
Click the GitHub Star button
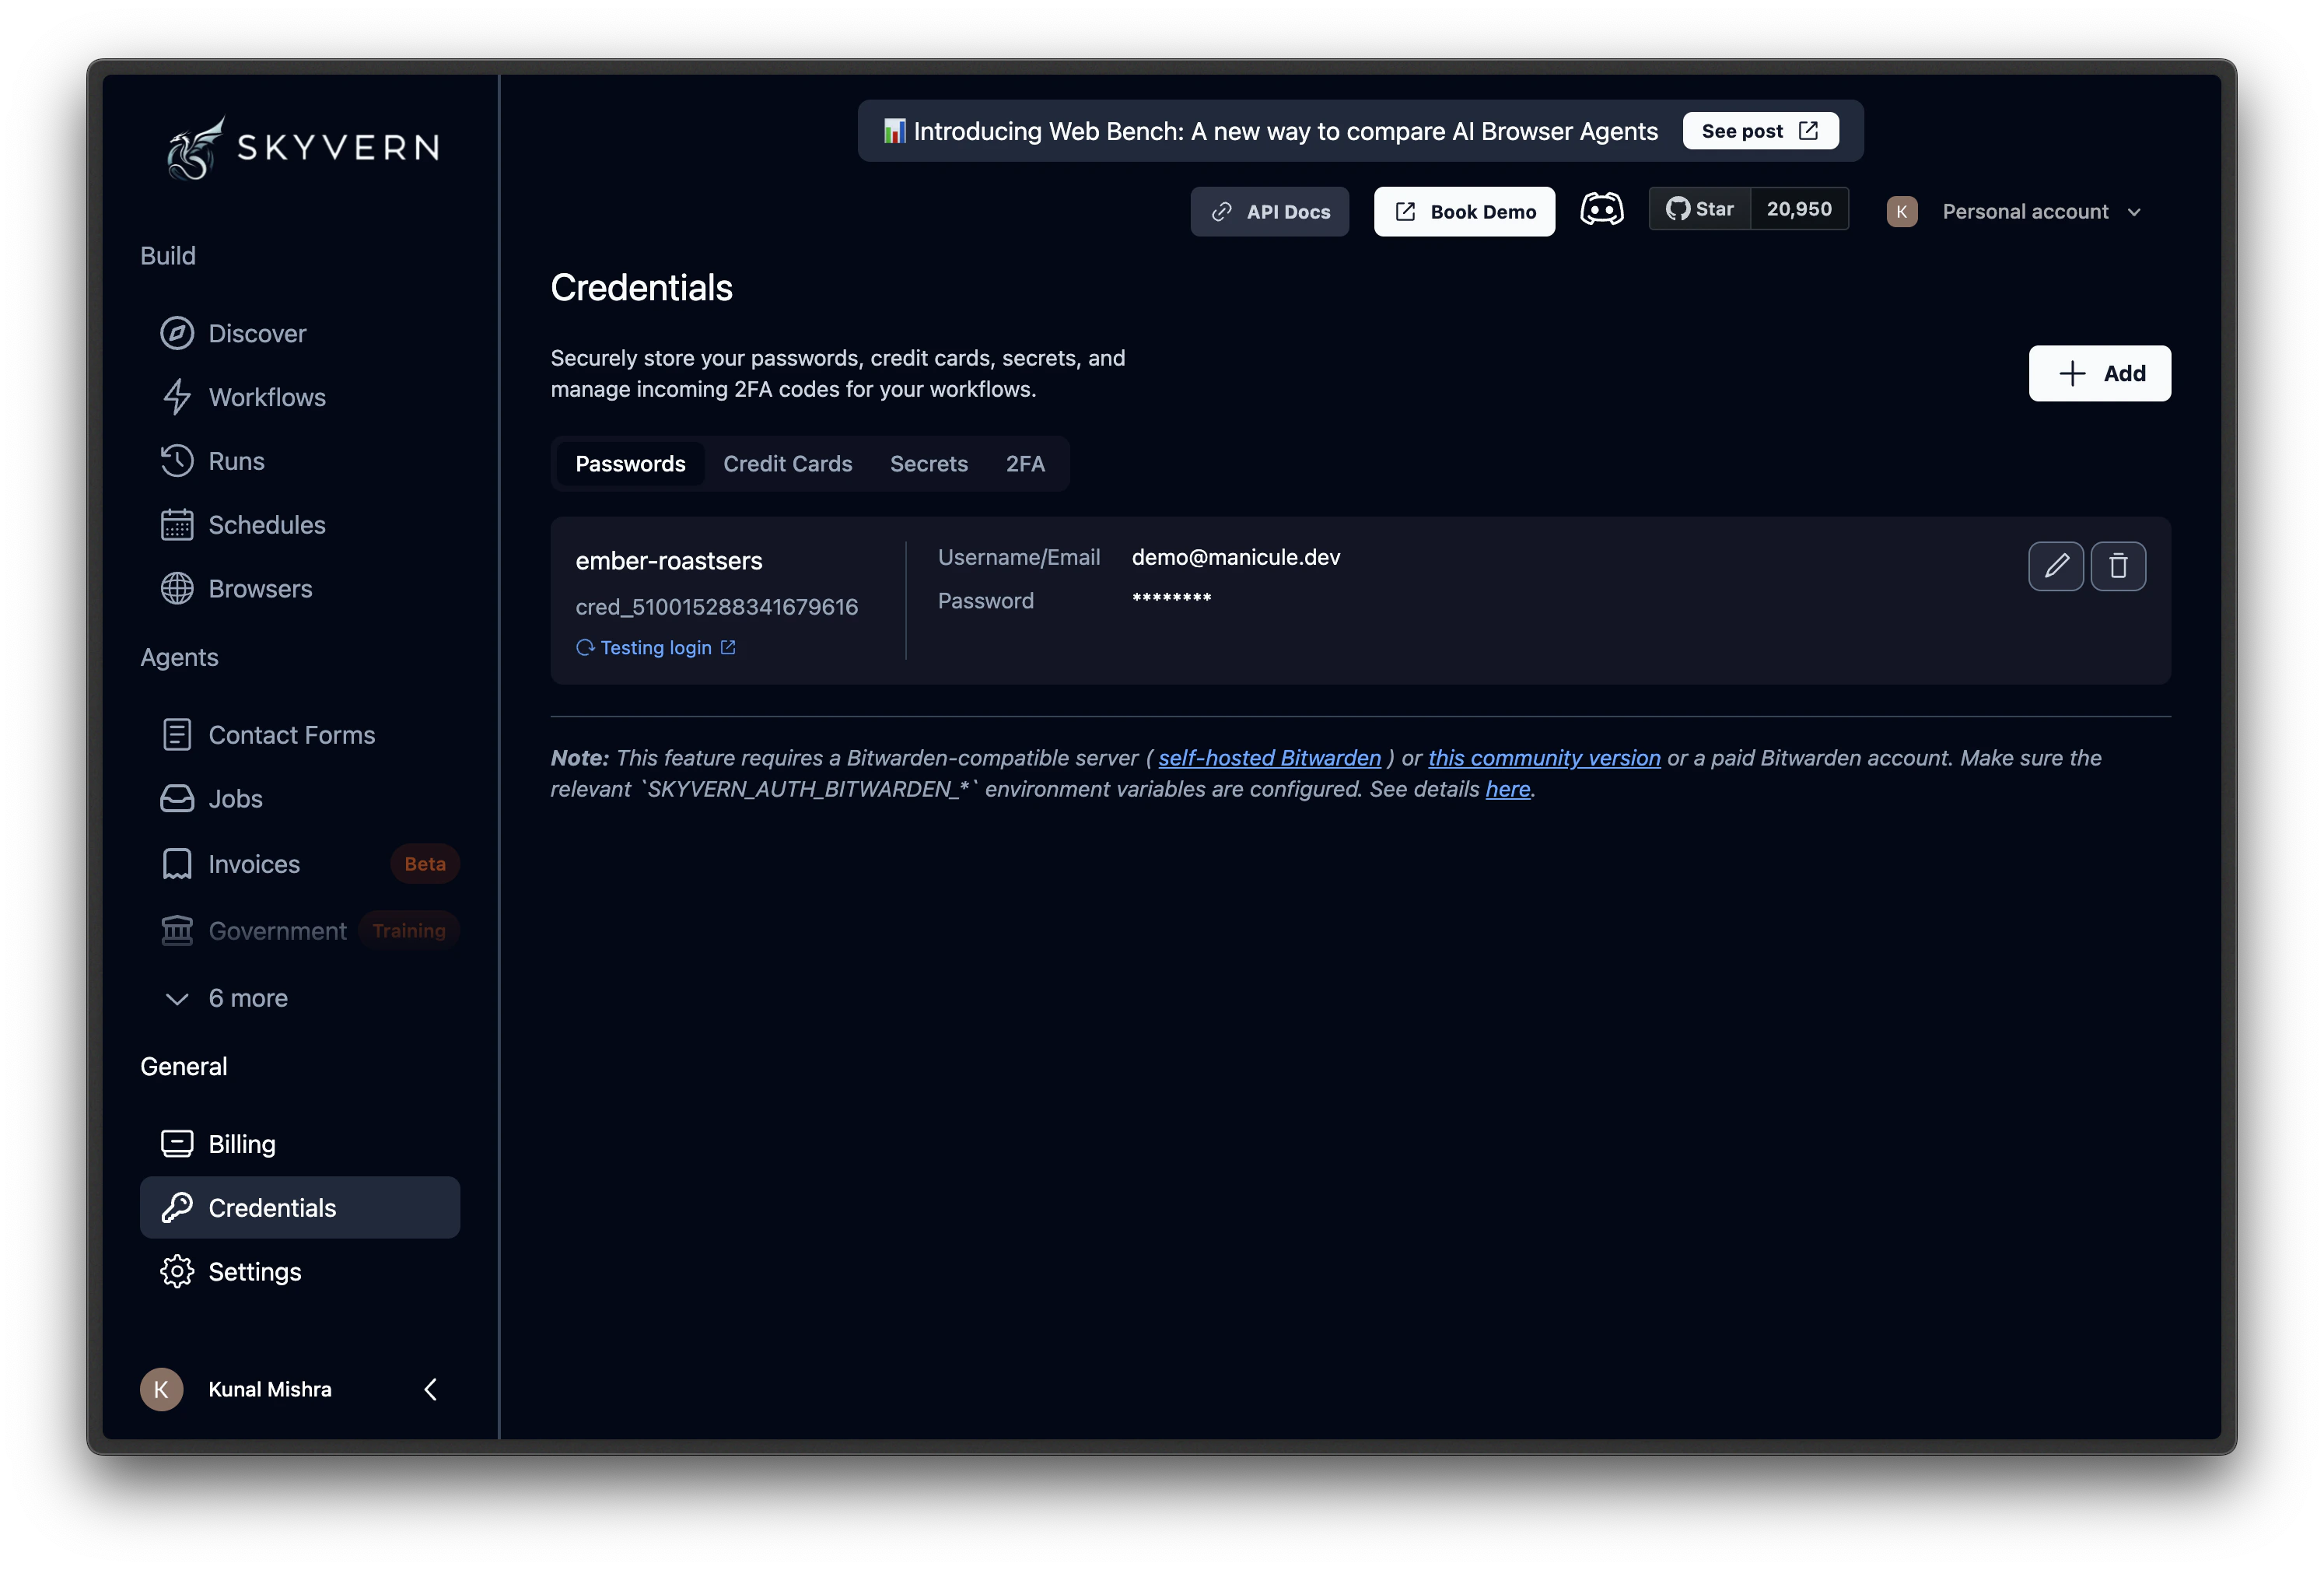coord(1699,209)
